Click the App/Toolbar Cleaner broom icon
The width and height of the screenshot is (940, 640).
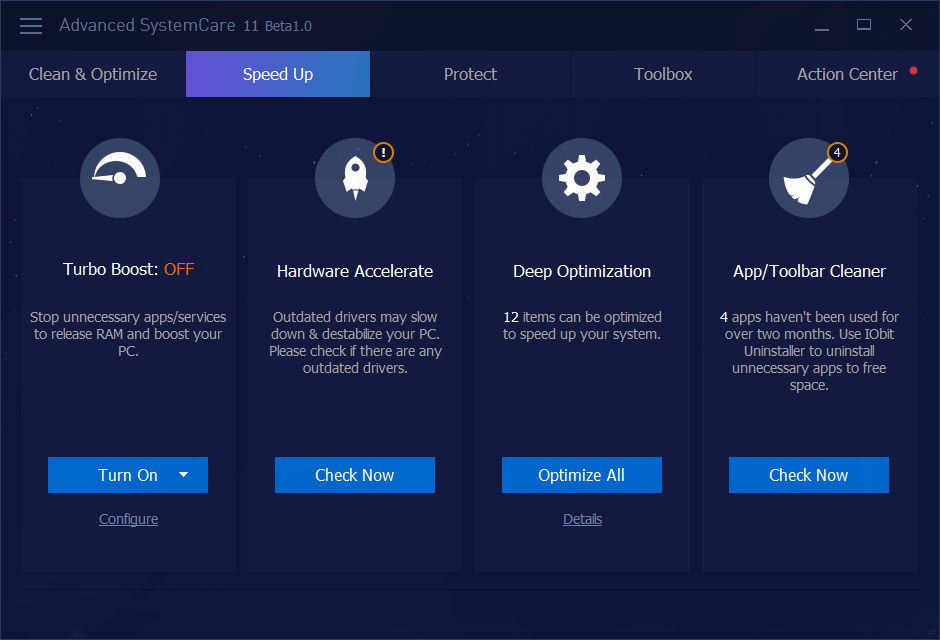pyautogui.click(x=809, y=178)
